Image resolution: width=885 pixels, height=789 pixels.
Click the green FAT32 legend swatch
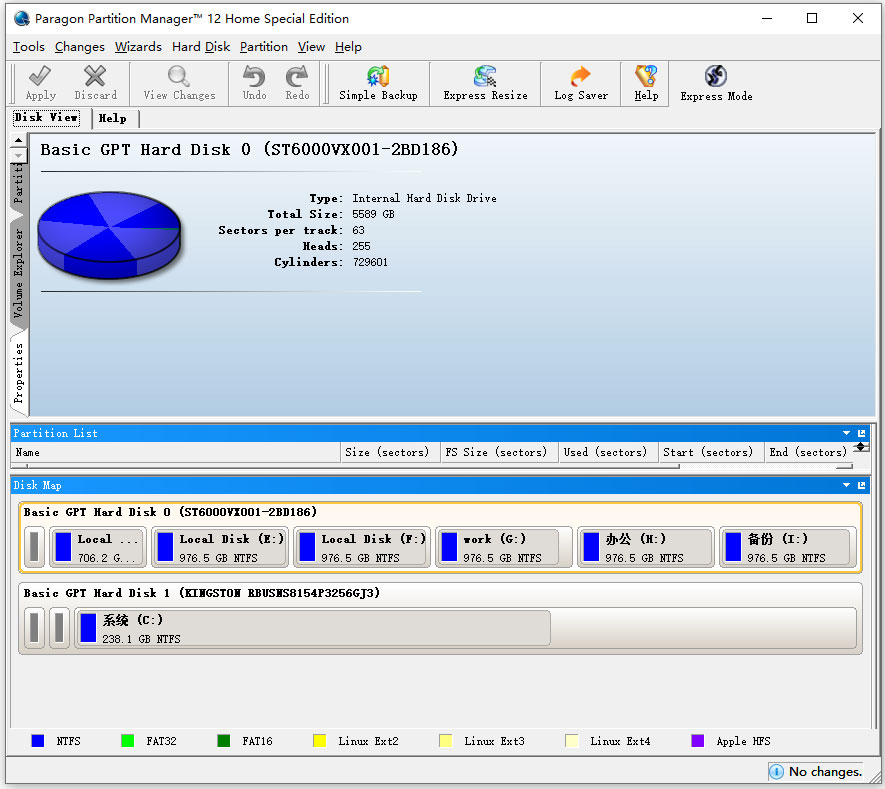tap(127, 741)
